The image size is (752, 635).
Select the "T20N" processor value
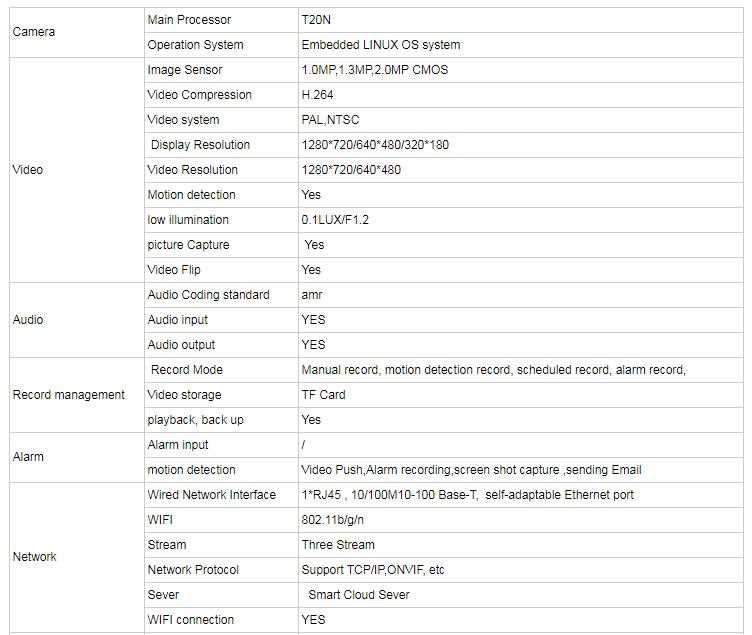[316, 20]
